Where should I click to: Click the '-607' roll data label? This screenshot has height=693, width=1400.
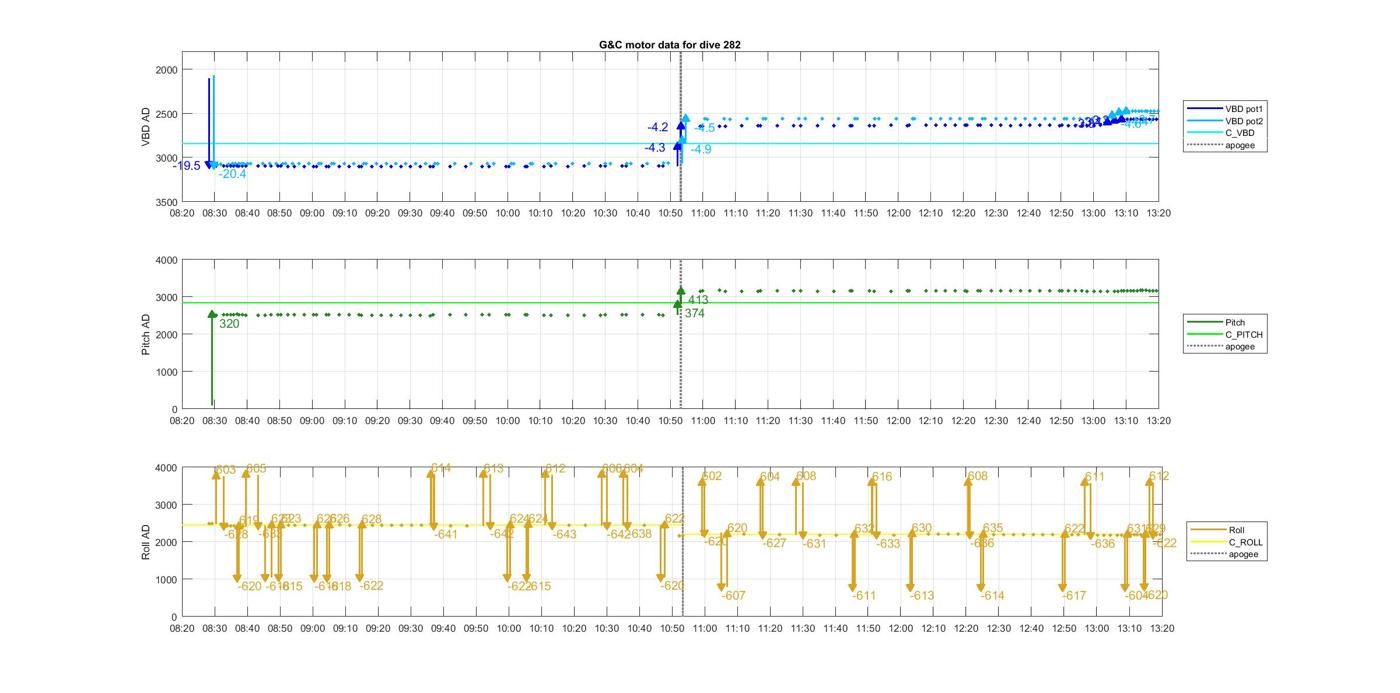click(733, 596)
